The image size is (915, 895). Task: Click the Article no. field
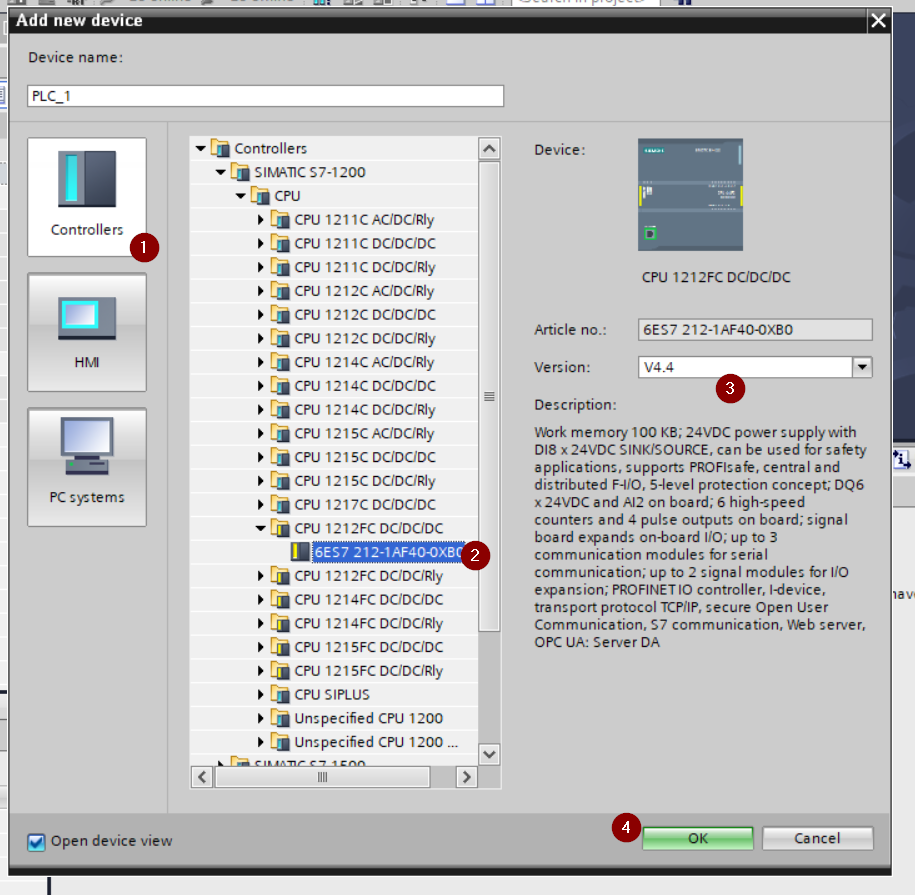coord(755,330)
